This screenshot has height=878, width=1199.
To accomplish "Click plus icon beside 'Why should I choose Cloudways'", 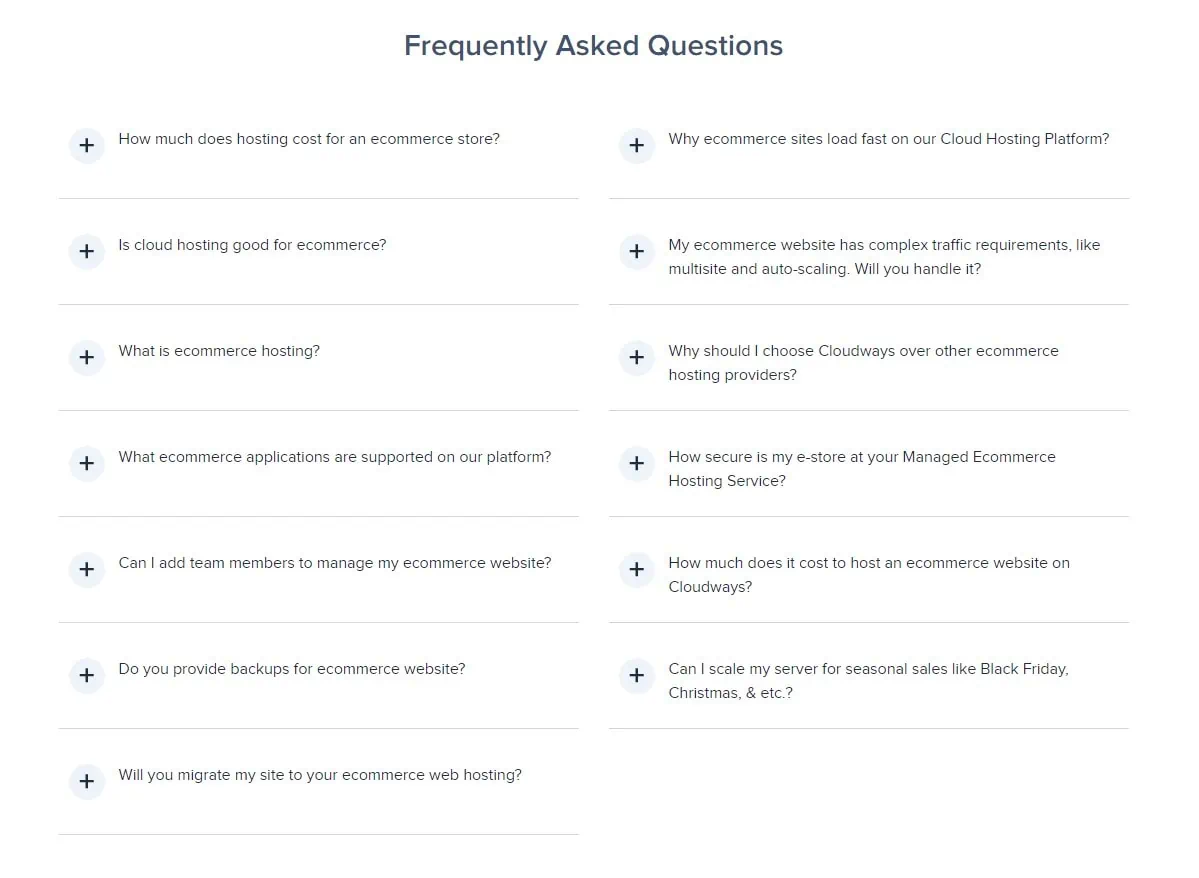I will coord(637,357).
